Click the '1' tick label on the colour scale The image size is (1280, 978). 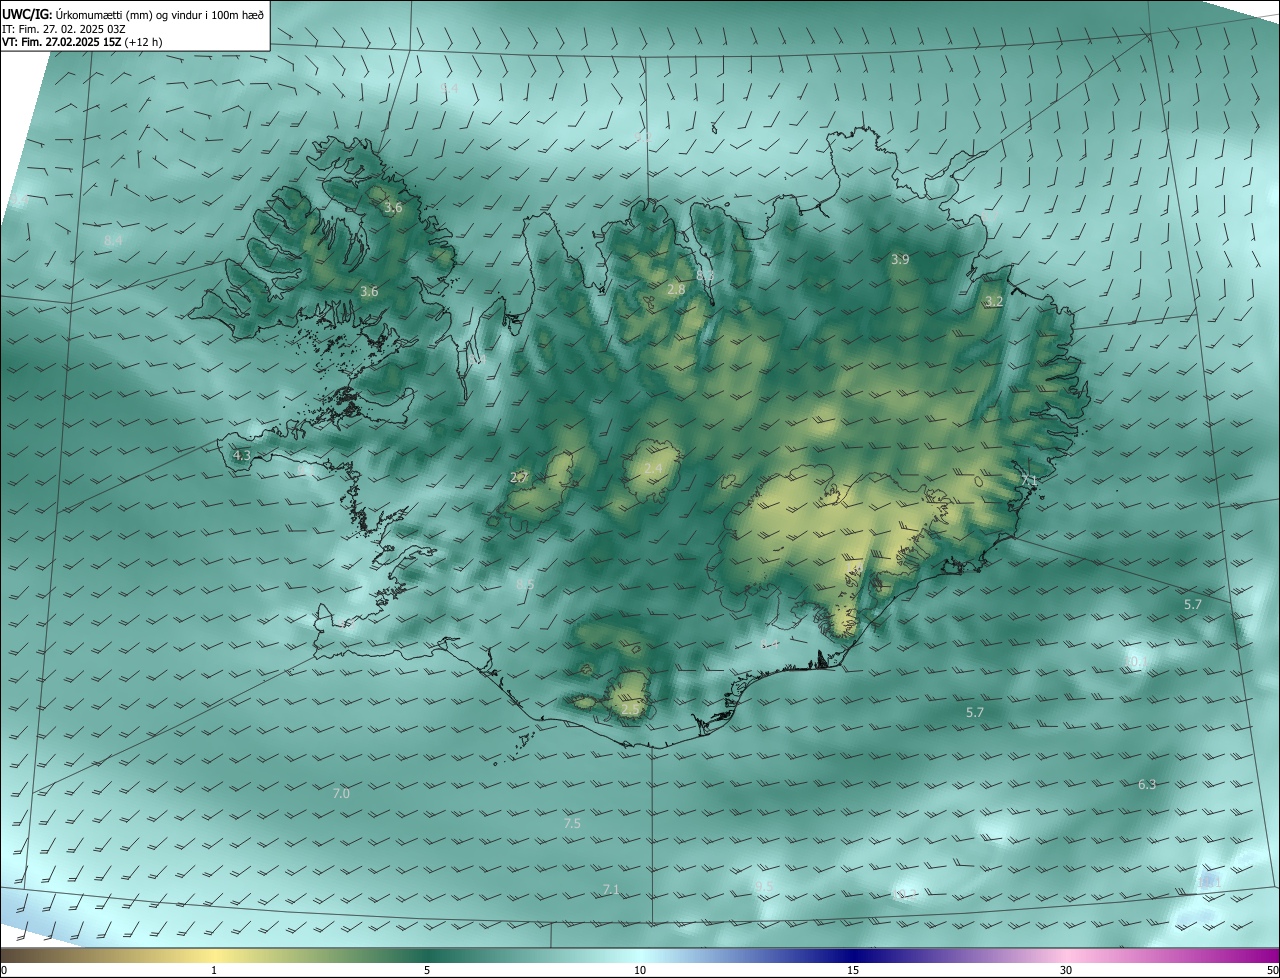click(214, 970)
